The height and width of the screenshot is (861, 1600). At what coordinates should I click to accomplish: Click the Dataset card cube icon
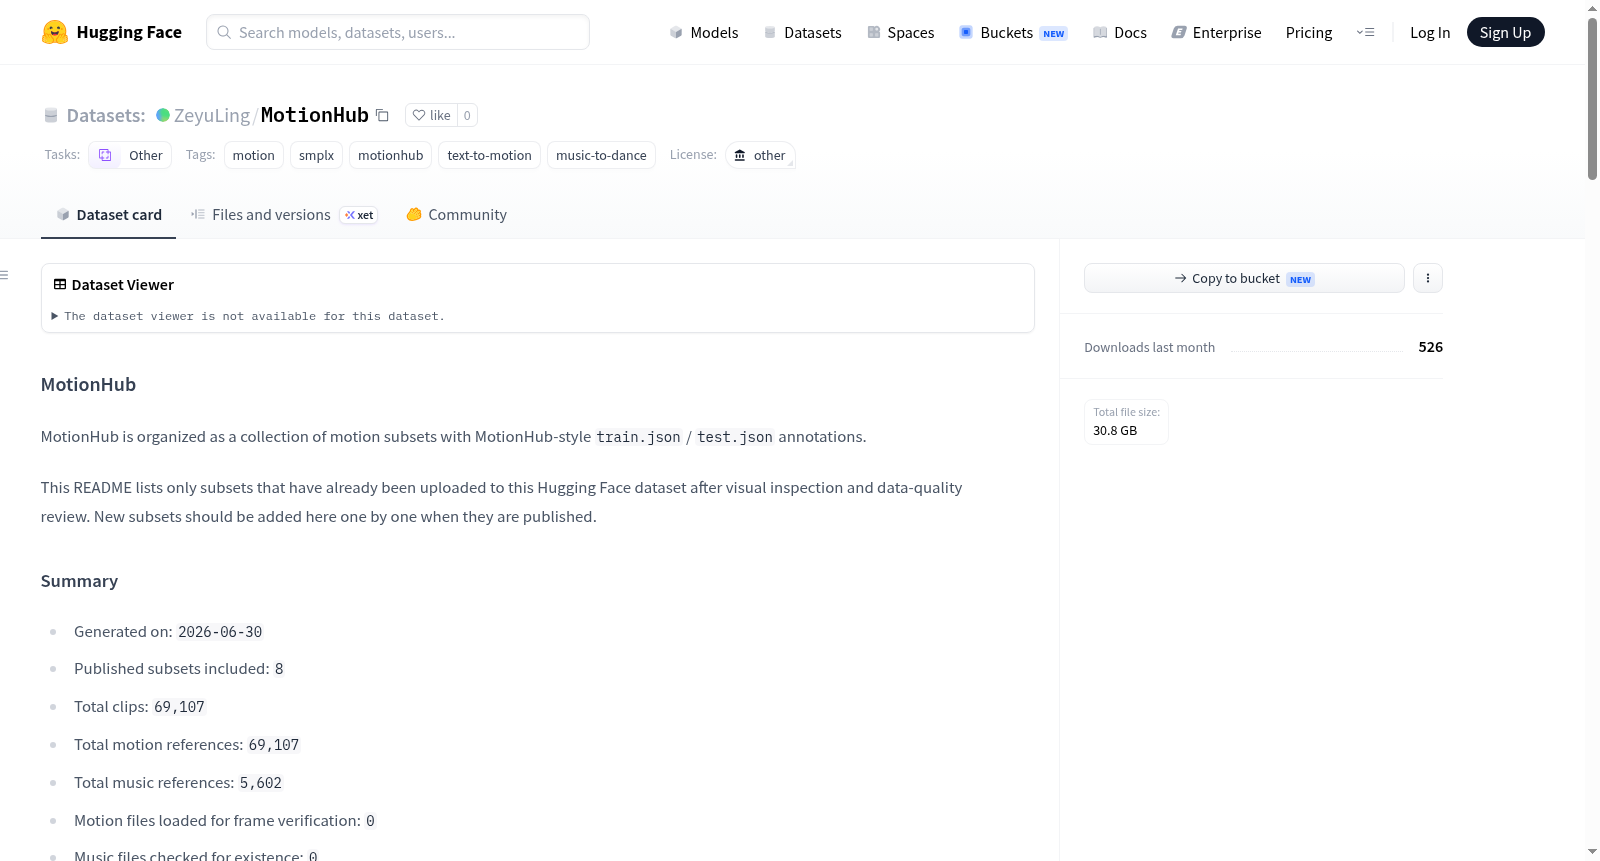63,215
